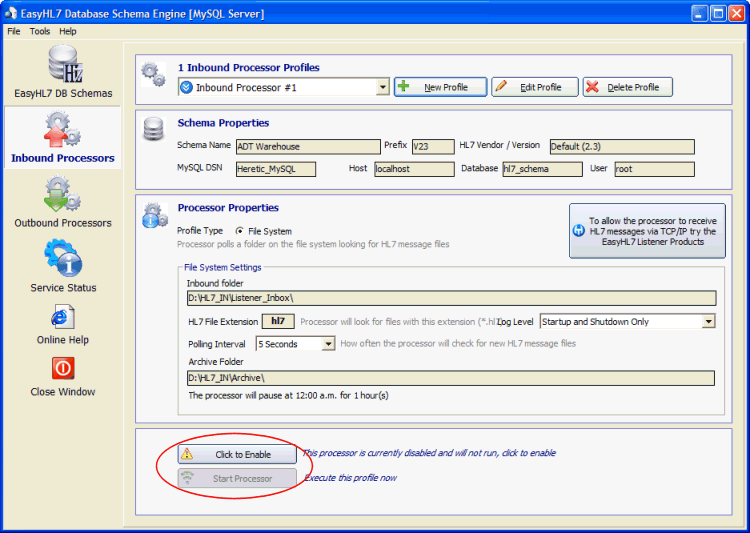Screen dimensions: 750x533
Task: Click the User field root
Action: point(654,169)
